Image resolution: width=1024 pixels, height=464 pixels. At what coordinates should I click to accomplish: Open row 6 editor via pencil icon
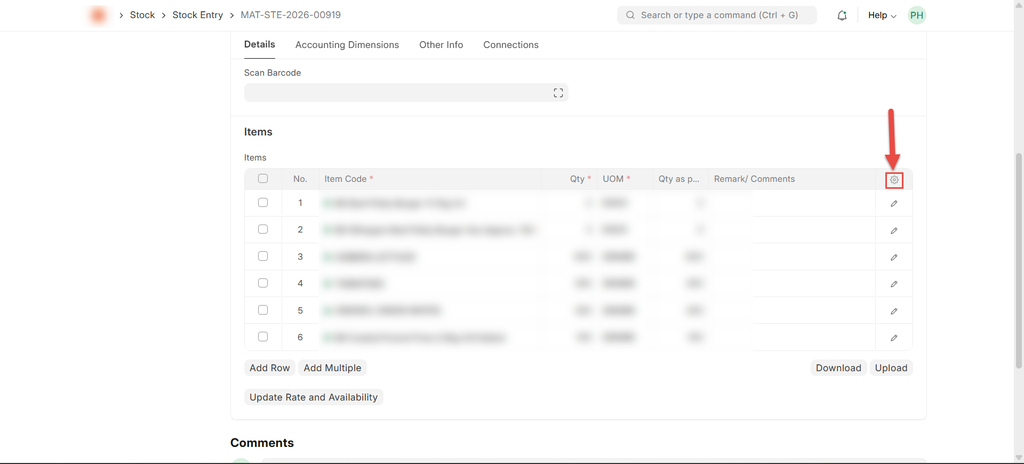(894, 338)
